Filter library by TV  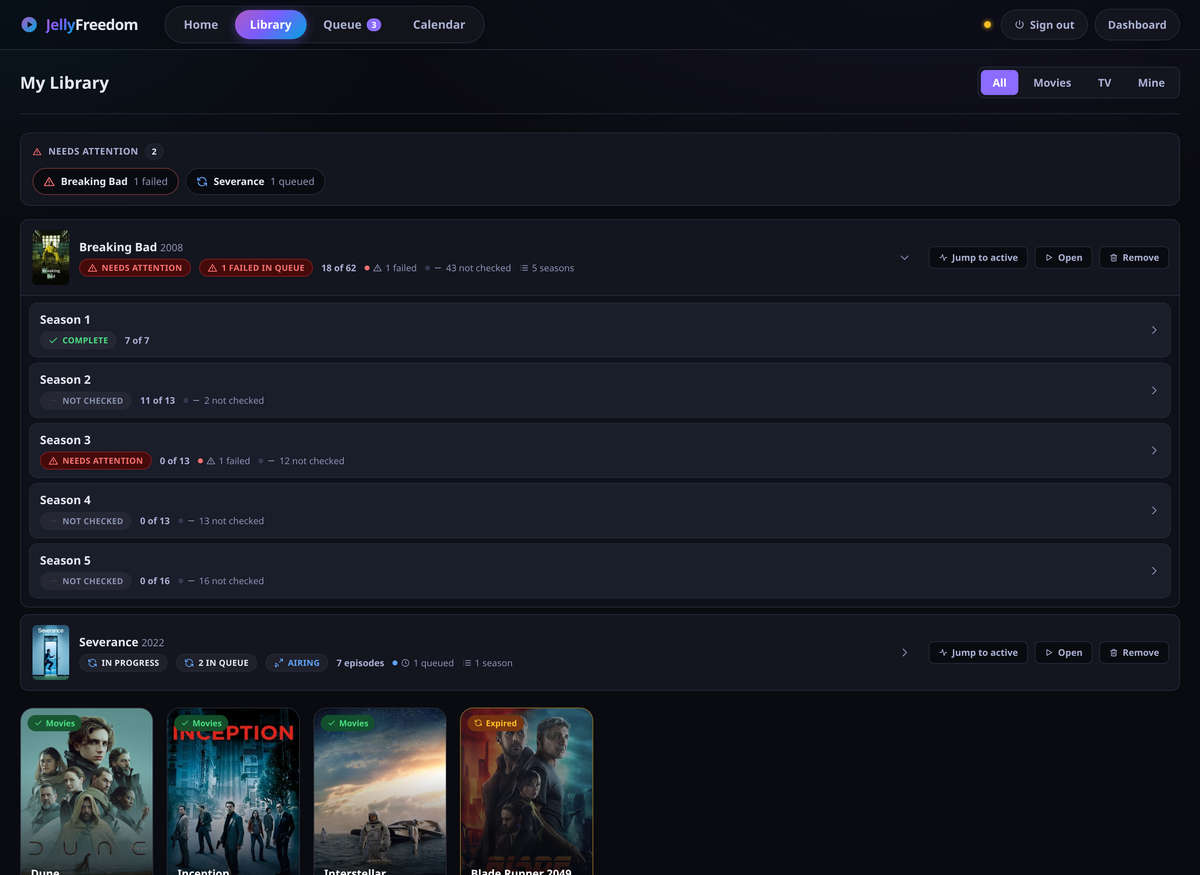[x=1104, y=83]
